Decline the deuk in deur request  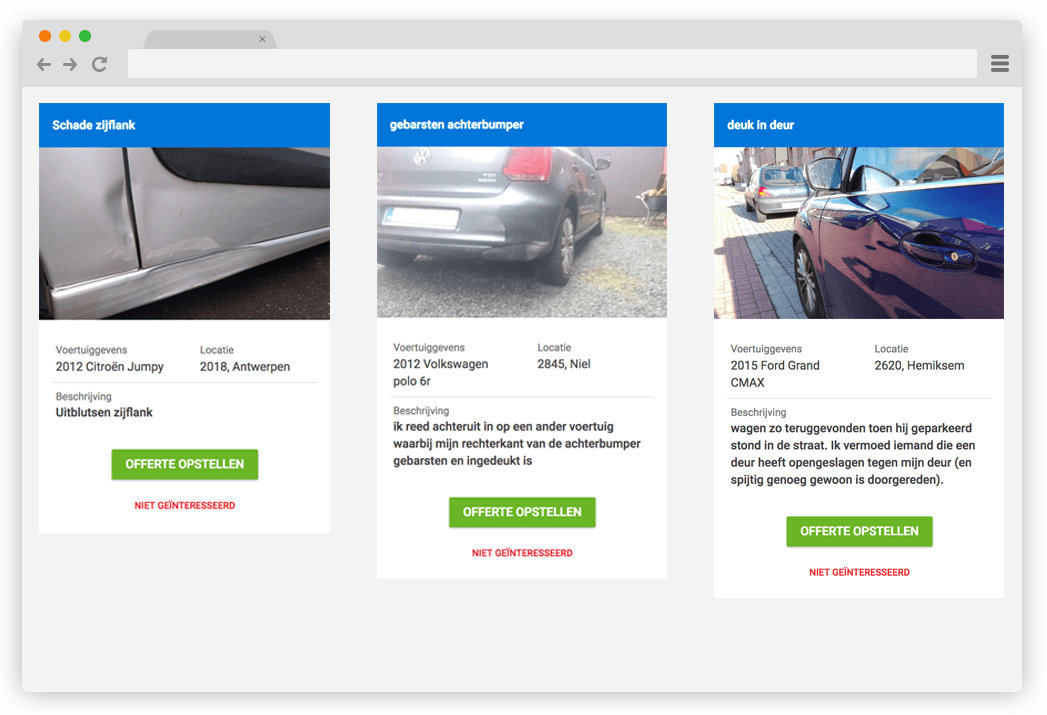click(859, 572)
